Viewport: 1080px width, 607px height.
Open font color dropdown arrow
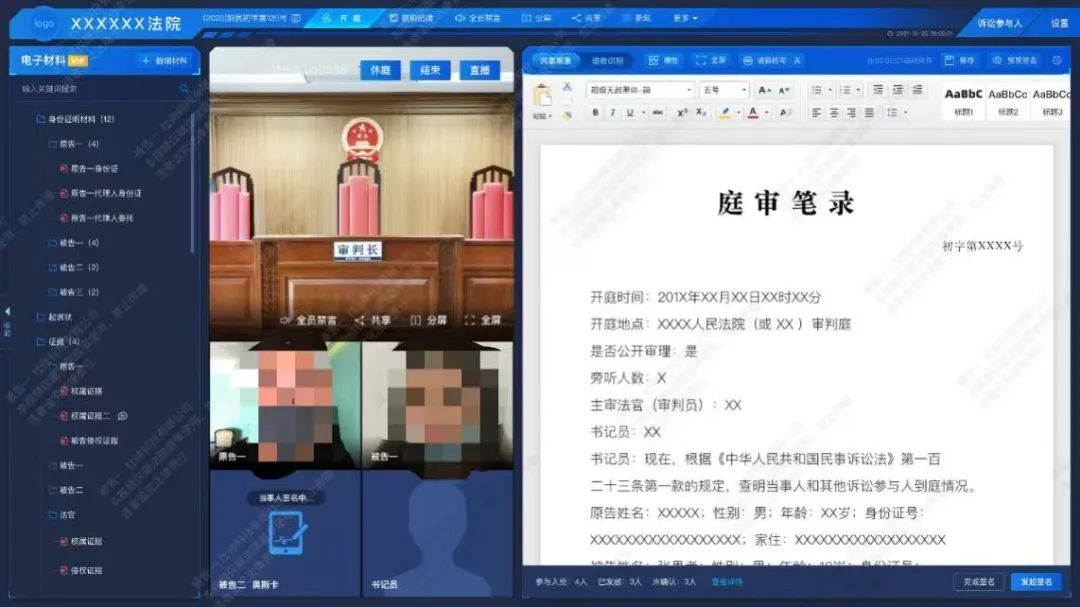click(766, 112)
